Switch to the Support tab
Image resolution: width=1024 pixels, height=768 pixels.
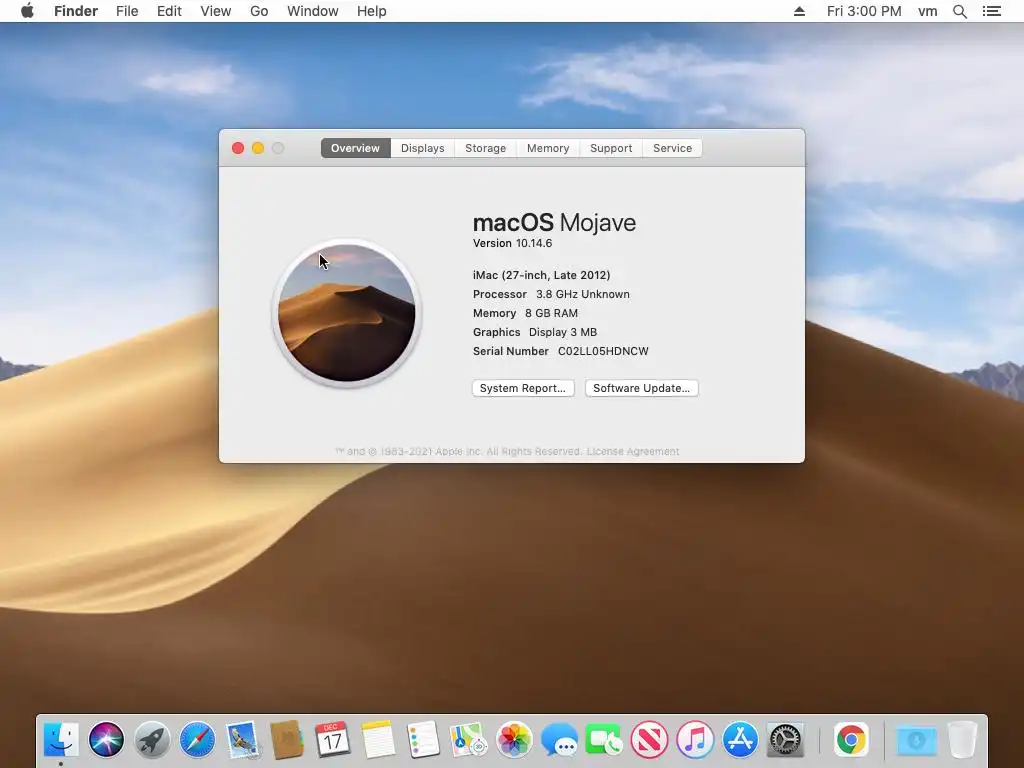611,148
